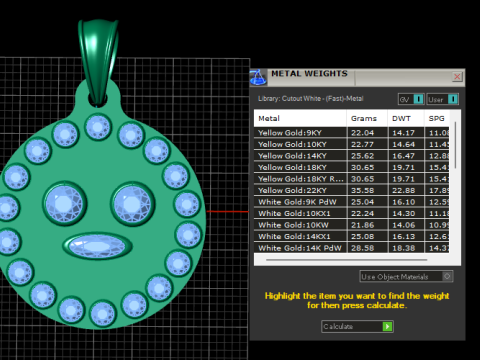Click the green arrow on Calculate

pos(387,326)
